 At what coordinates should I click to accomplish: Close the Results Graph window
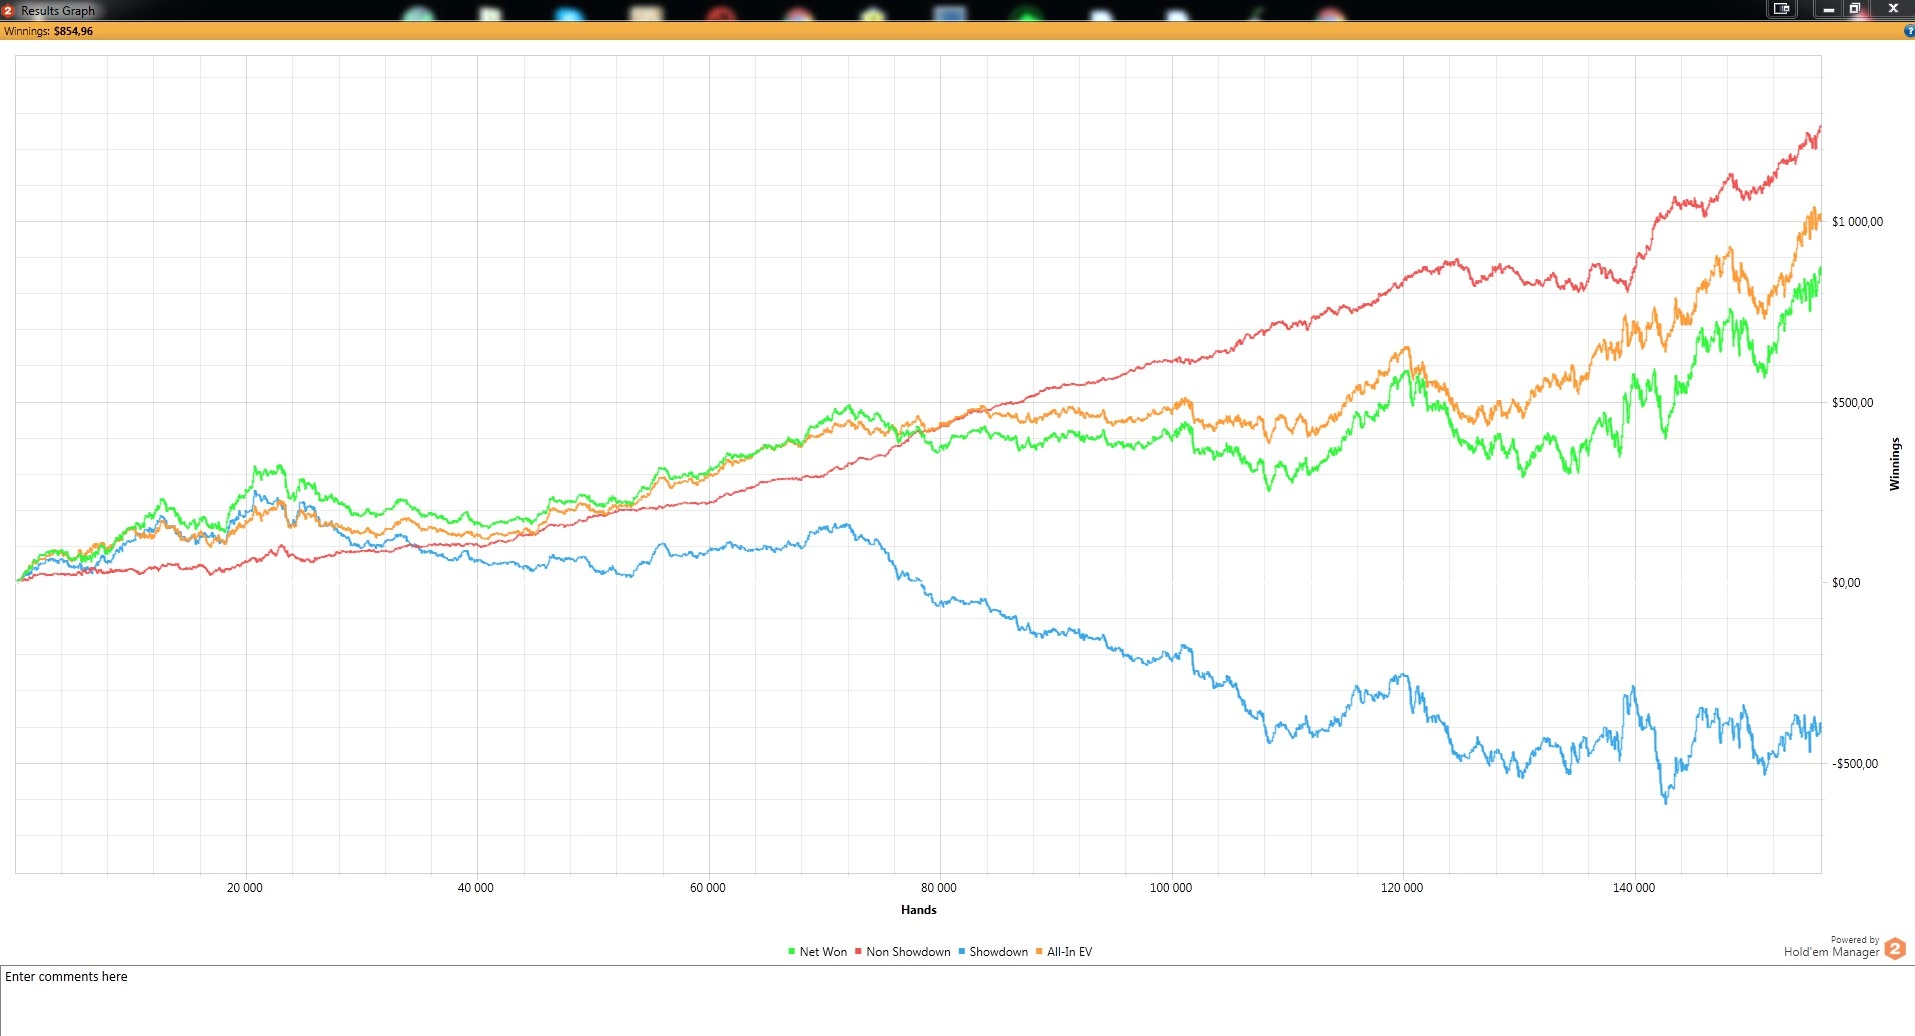click(1892, 9)
